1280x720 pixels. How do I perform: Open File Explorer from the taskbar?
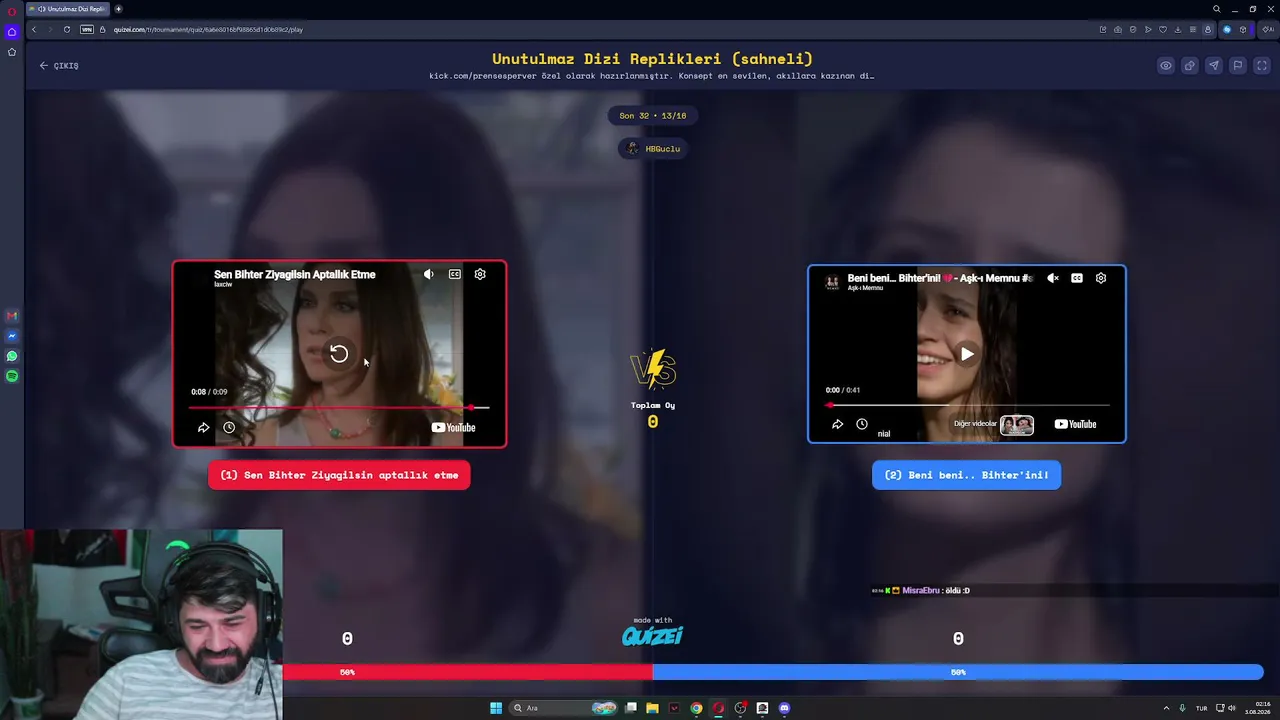click(652, 708)
